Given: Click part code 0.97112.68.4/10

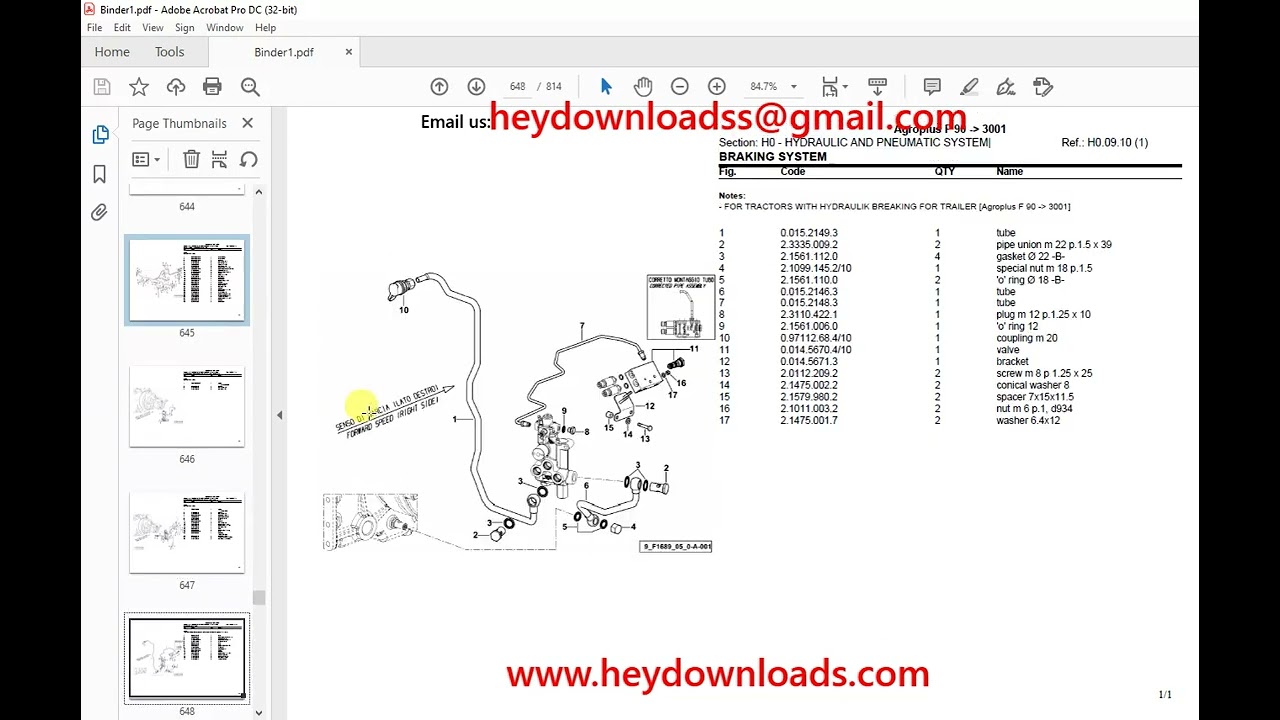Looking at the screenshot, I should pyautogui.click(x=816, y=338).
